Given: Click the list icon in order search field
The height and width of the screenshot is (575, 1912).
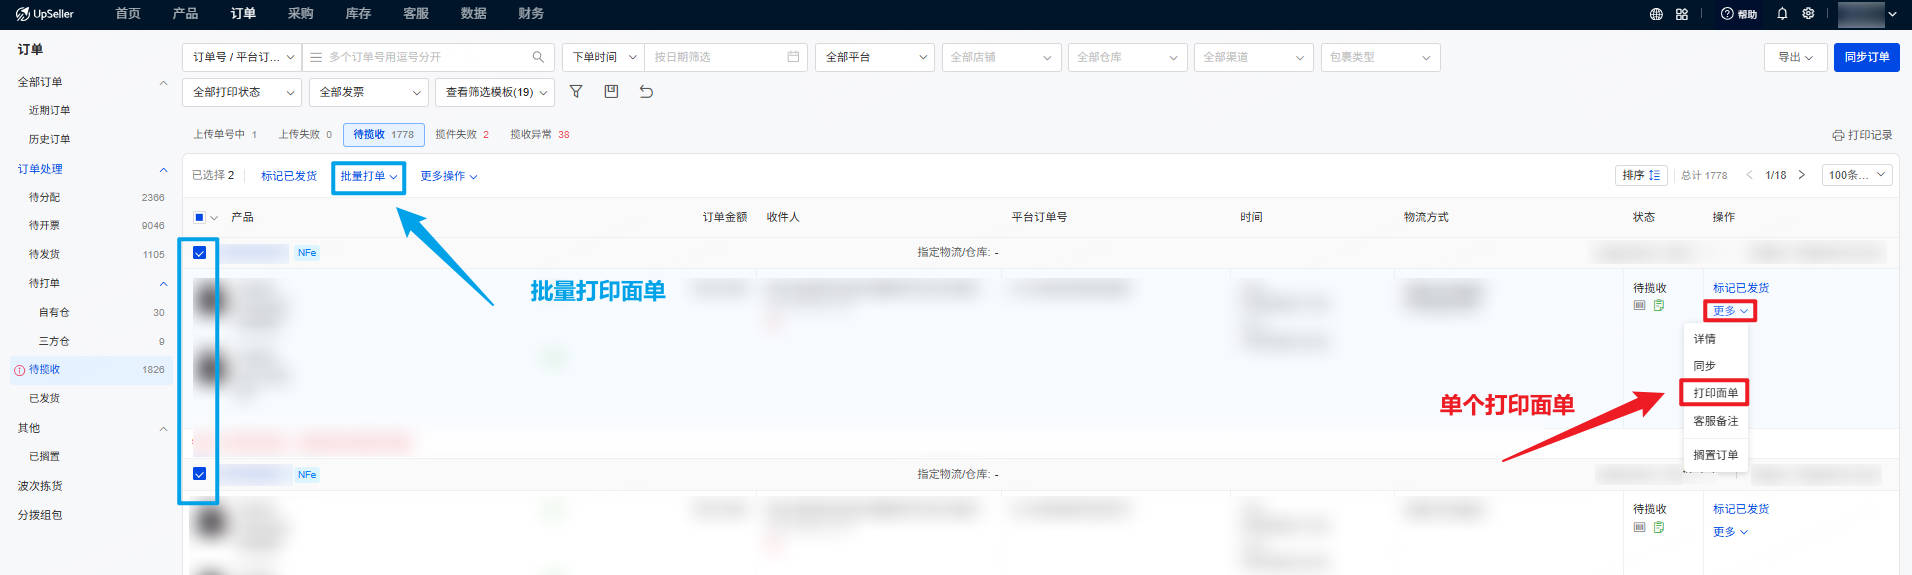Looking at the screenshot, I should 316,57.
